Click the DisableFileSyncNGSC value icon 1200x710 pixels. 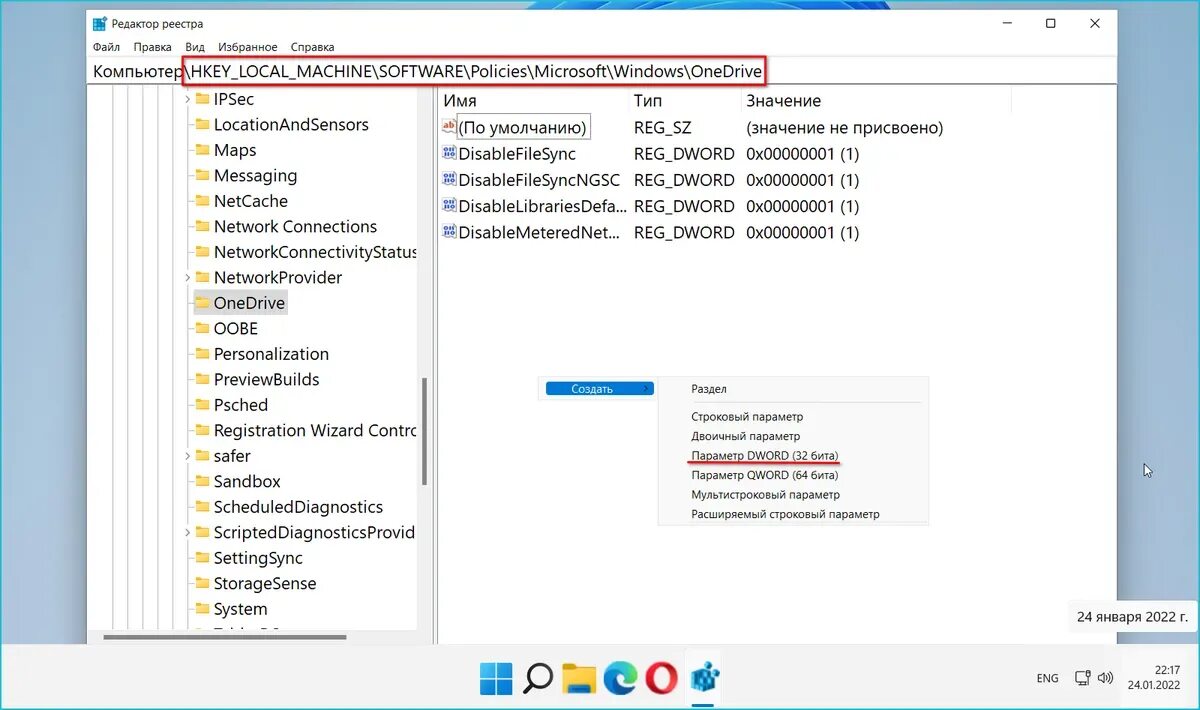449,180
